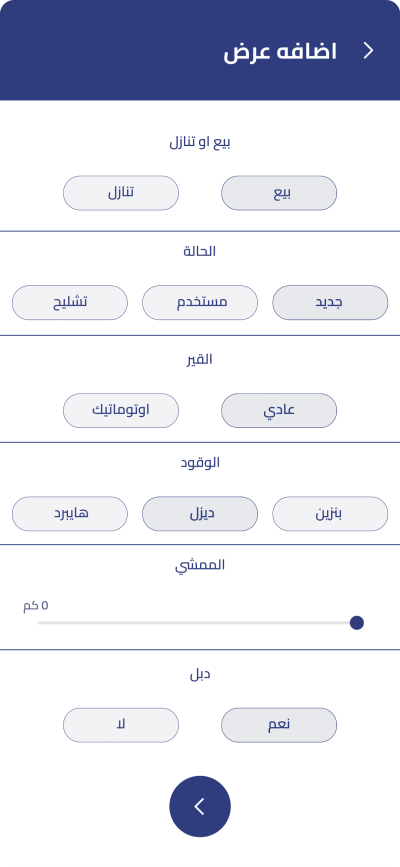The width and height of the screenshot is (400, 867).
Task: Choose جديد condition
Action: point(330,302)
